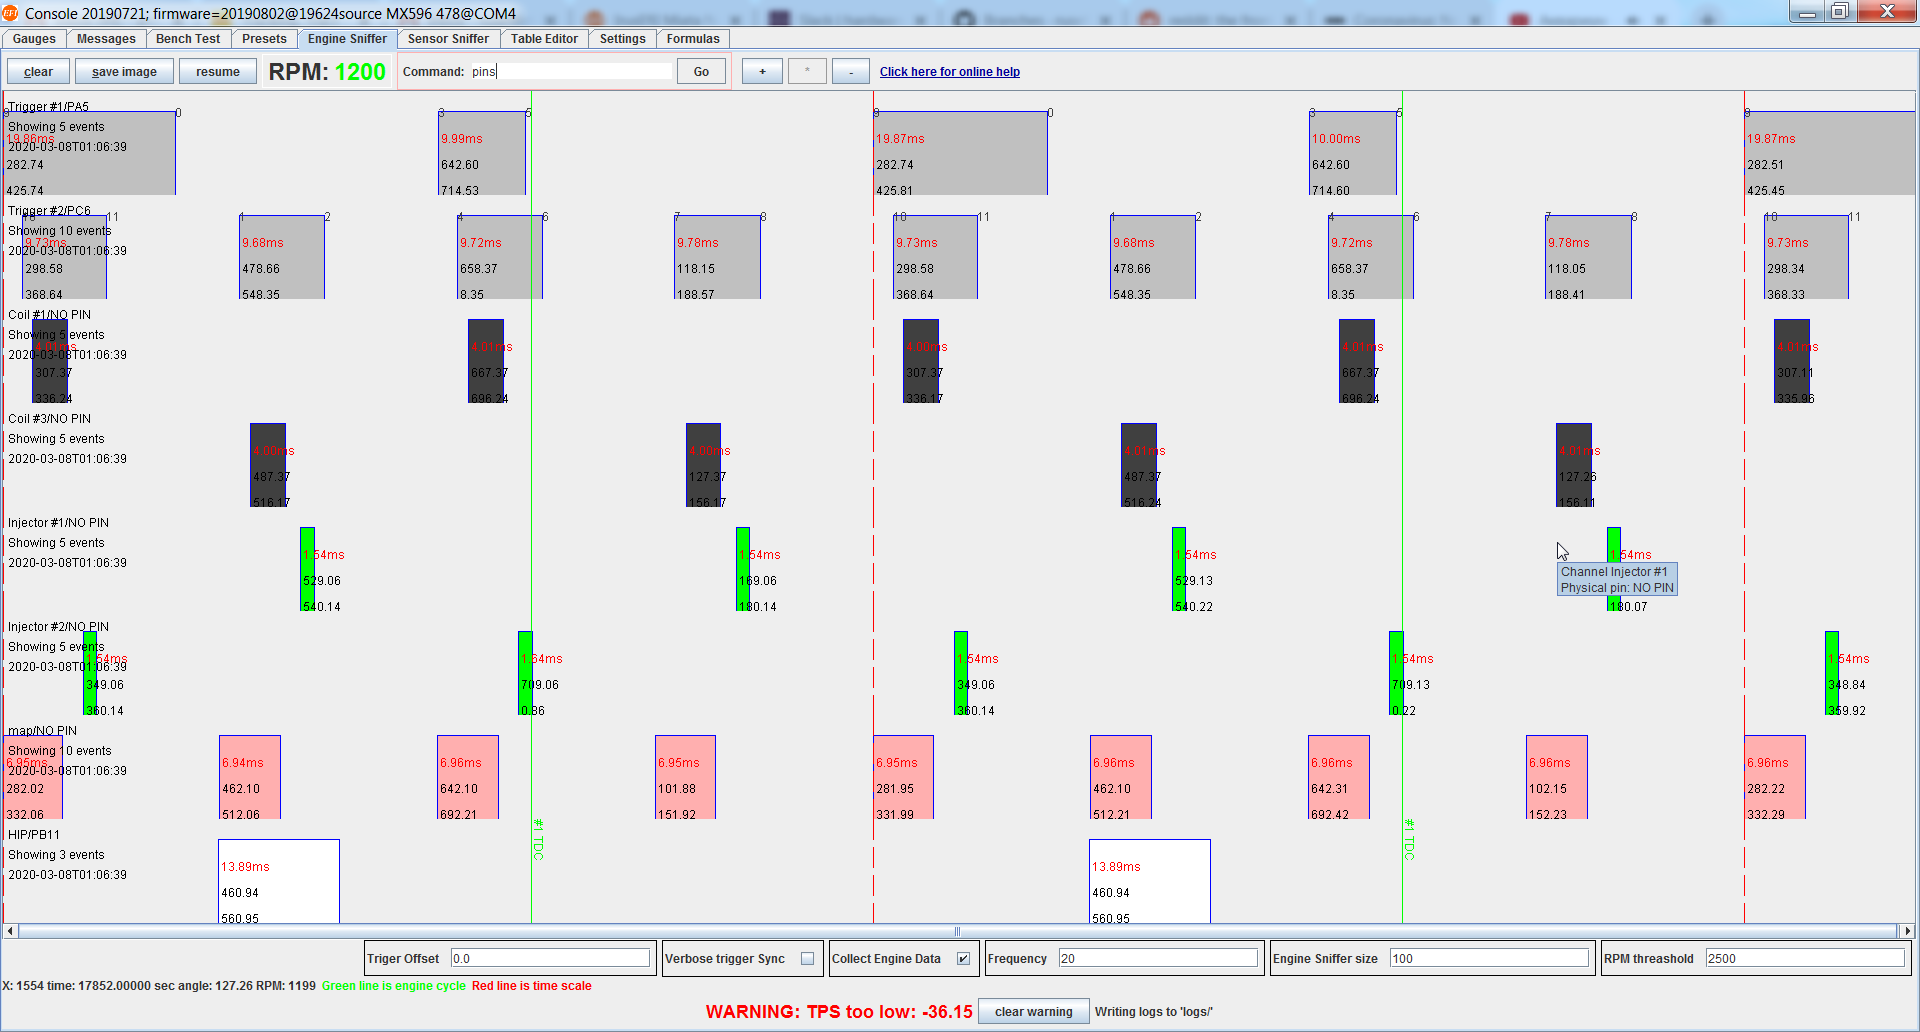Screen dimensions: 1920x1032
Task: Dismiss the TPS too low warning
Action: click(x=1033, y=1011)
